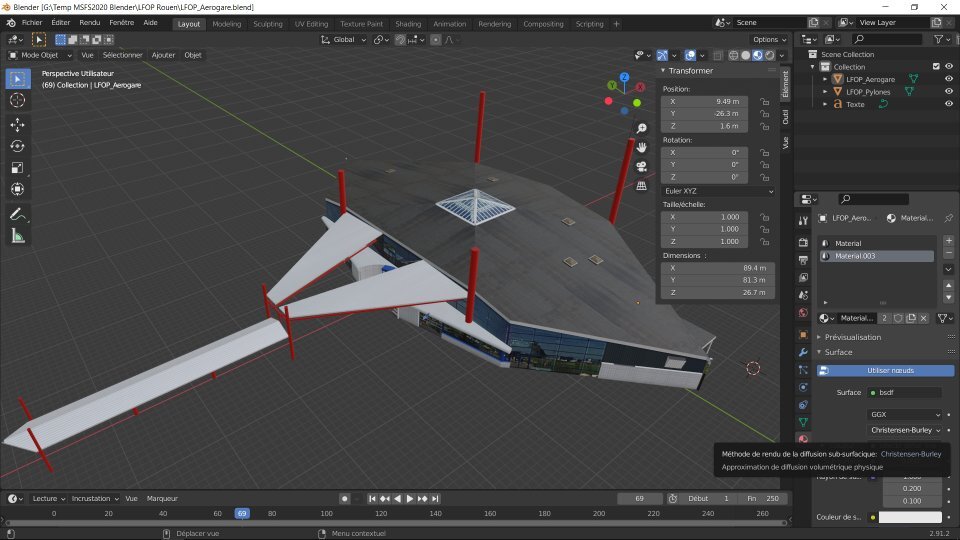The width and height of the screenshot is (960, 540).
Task: Open the Euler XYZ rotation mode dropdown
Action: pos(718,190)
